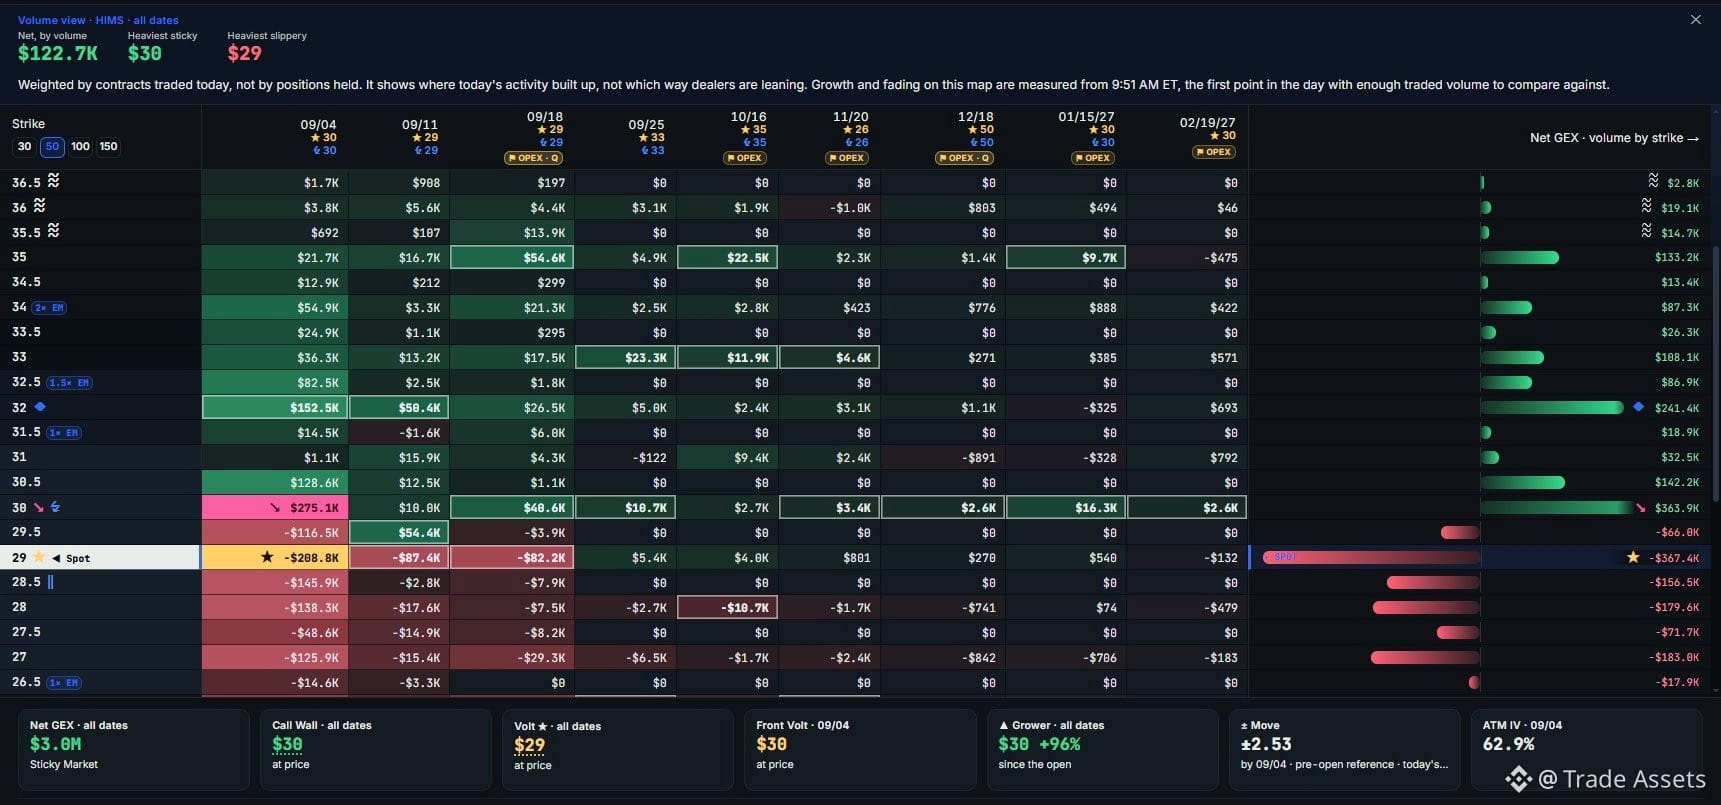
Task: Click the $22.5K cell
Action: tap(727, 258)
